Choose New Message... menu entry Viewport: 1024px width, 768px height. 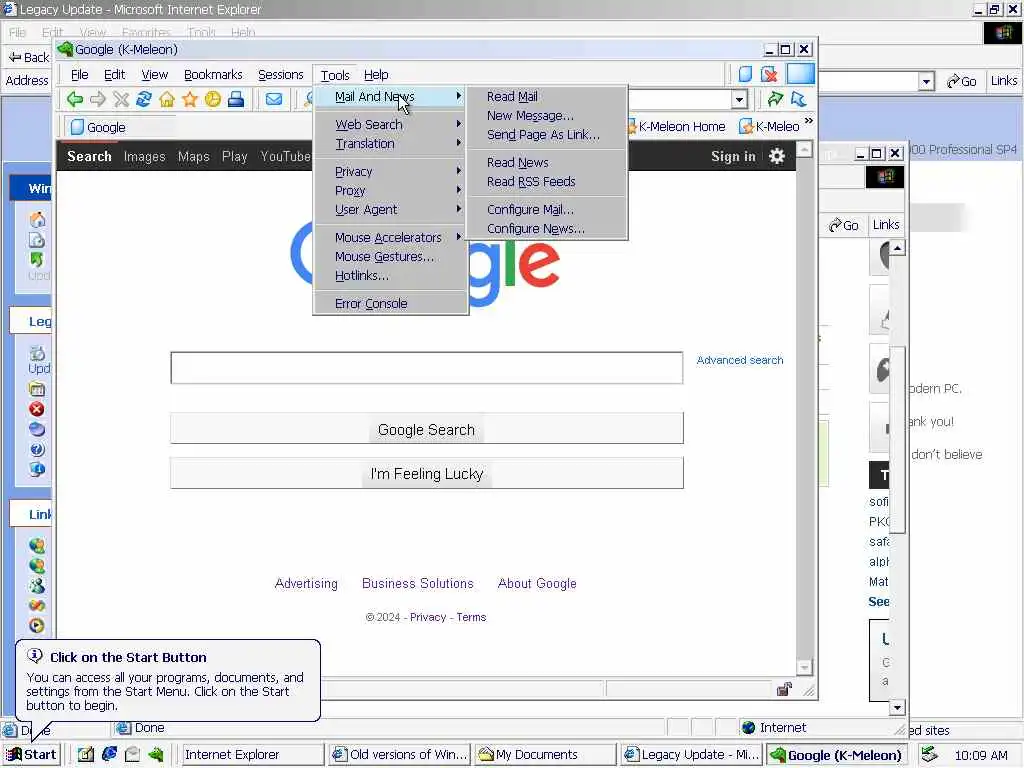pos(547,115)
